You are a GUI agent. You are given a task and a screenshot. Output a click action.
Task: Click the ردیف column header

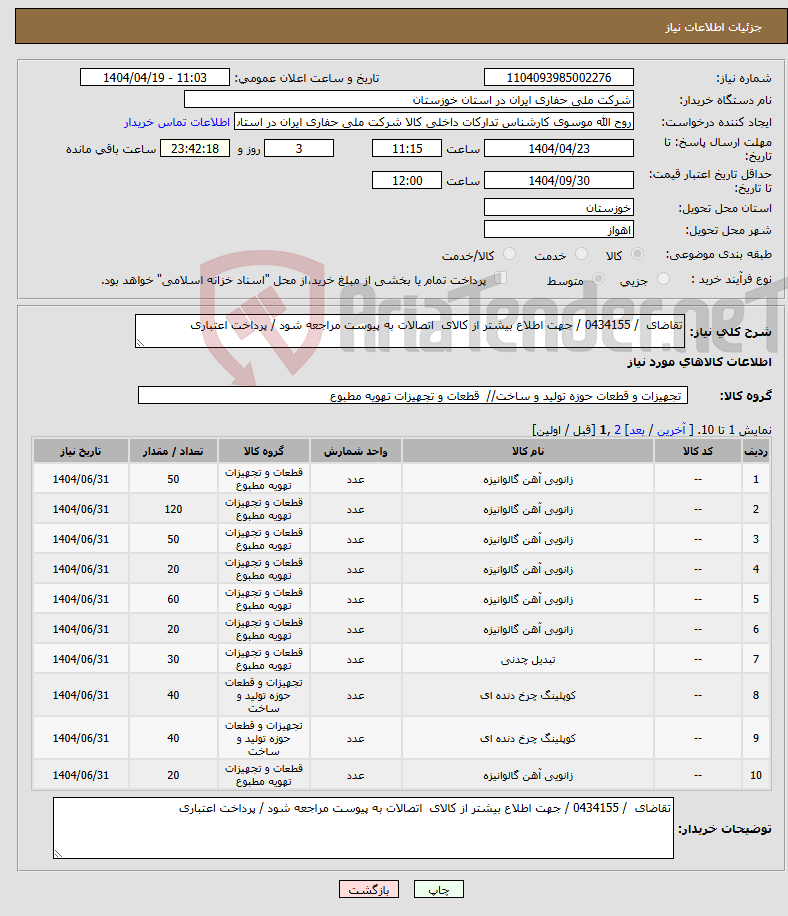tap(756, 451)
